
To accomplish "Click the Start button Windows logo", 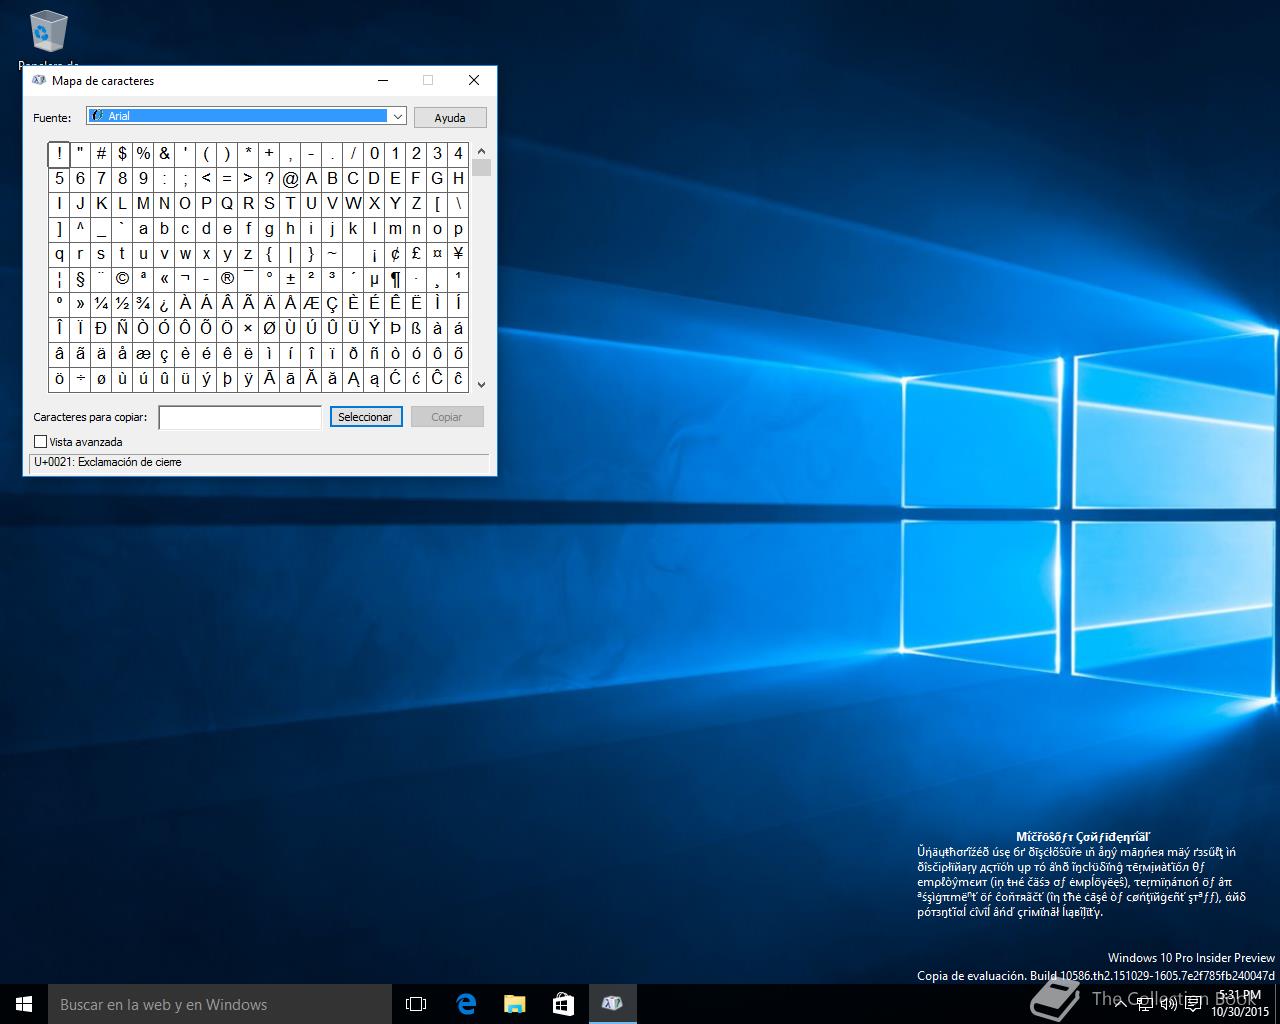I will tap(24, 1004).
